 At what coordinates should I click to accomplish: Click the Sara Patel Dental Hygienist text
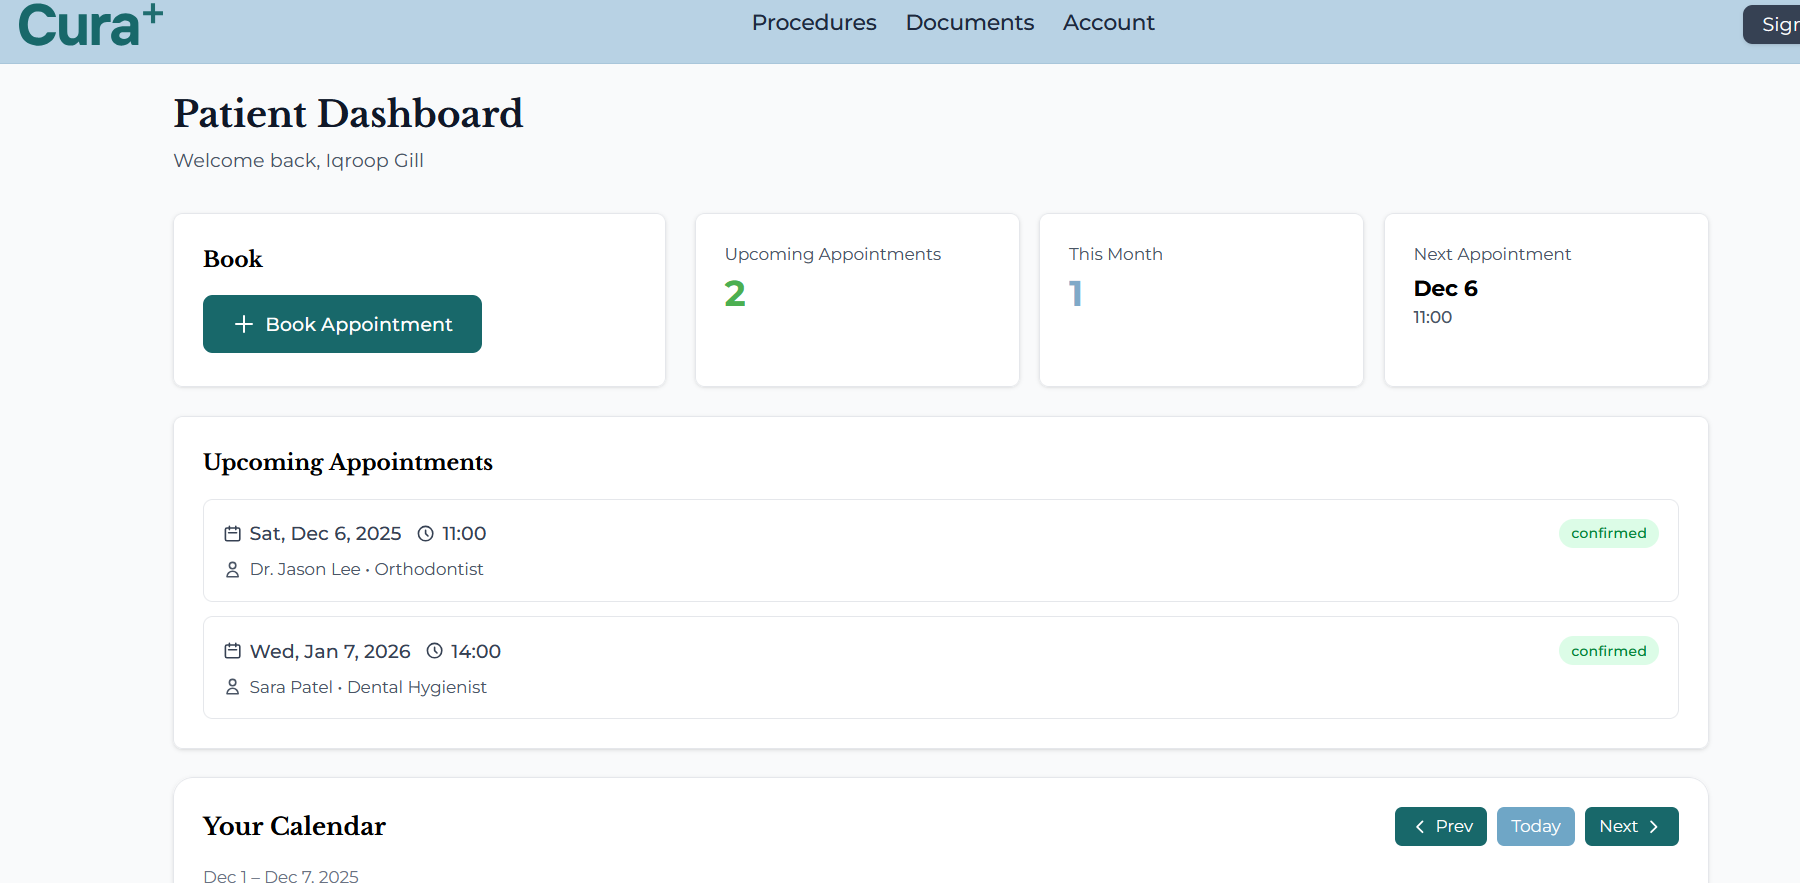[x=368, y=688]
